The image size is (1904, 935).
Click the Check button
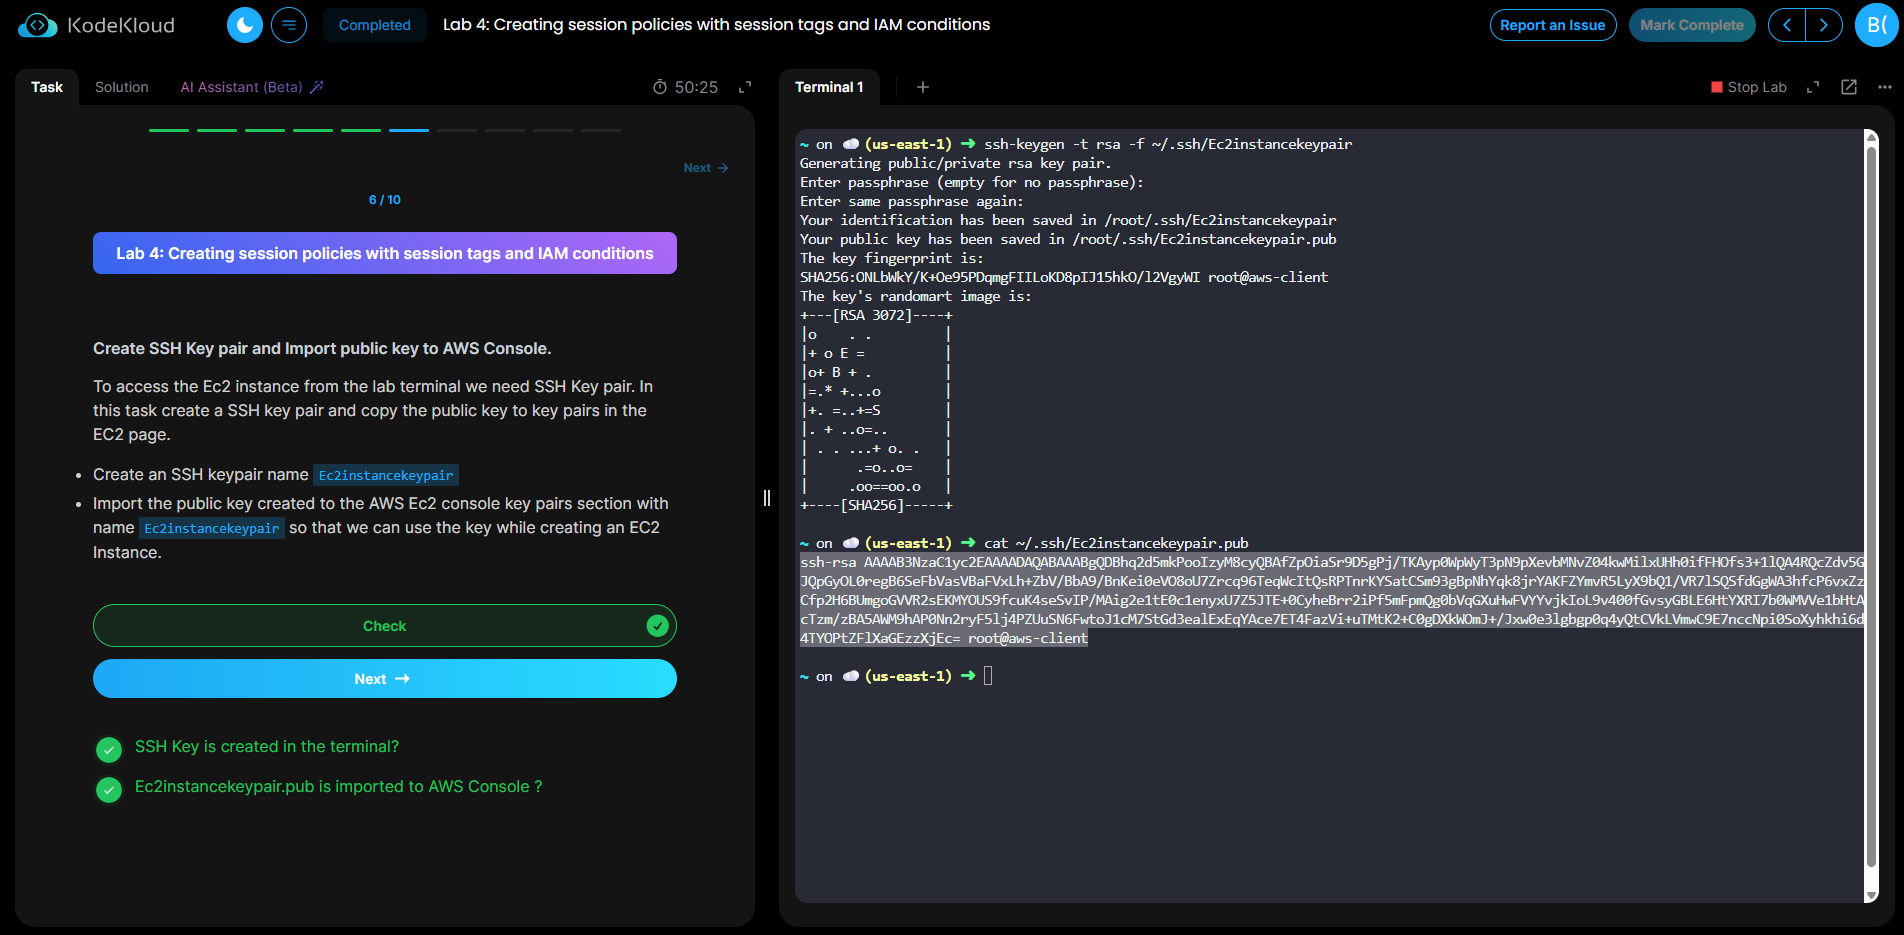pos(385,626)
